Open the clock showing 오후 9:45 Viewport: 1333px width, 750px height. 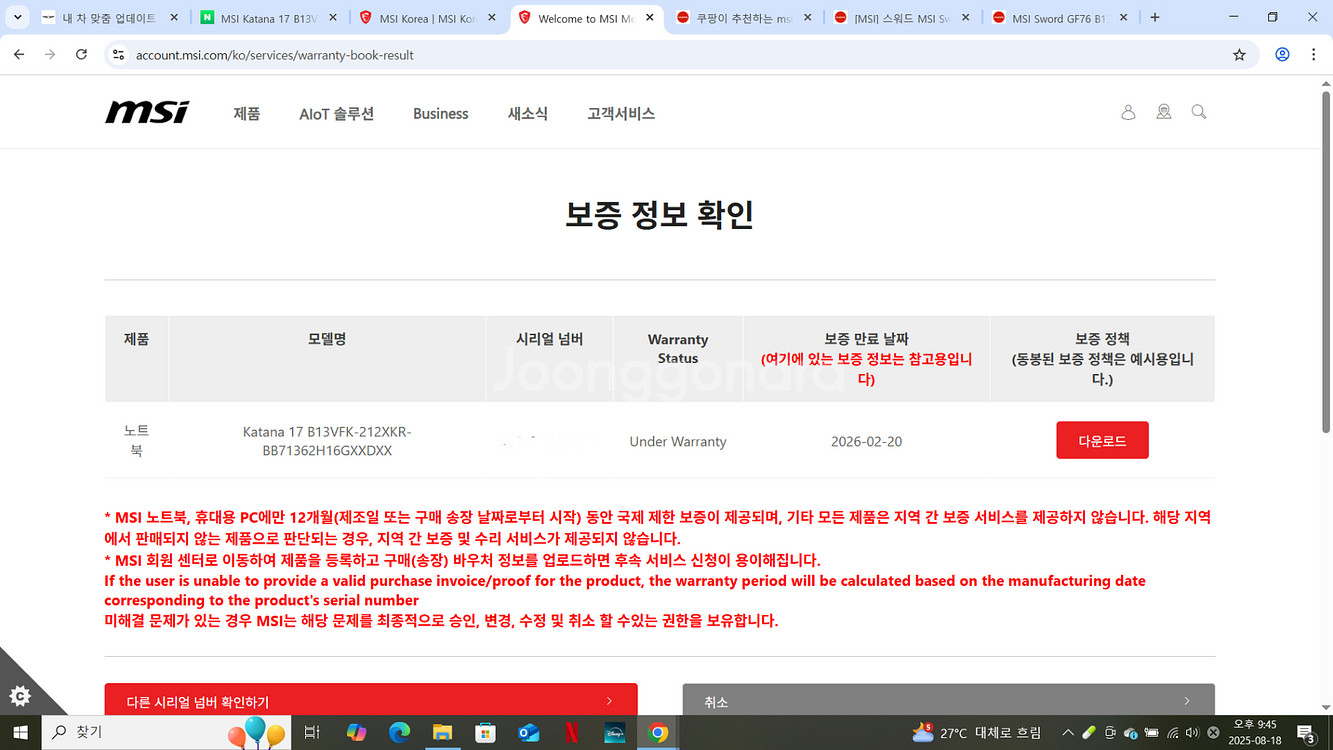click(x=1254, y=733)
